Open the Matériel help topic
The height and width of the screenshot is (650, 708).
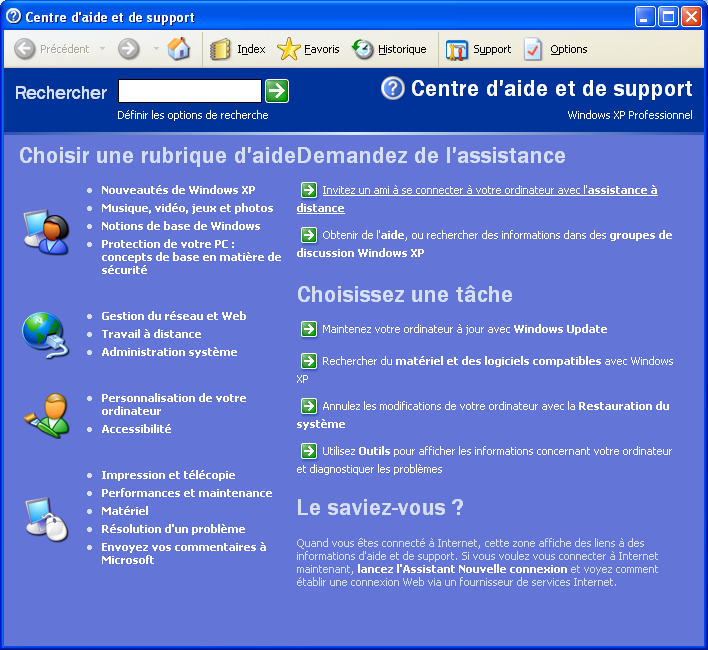point(125,511)
